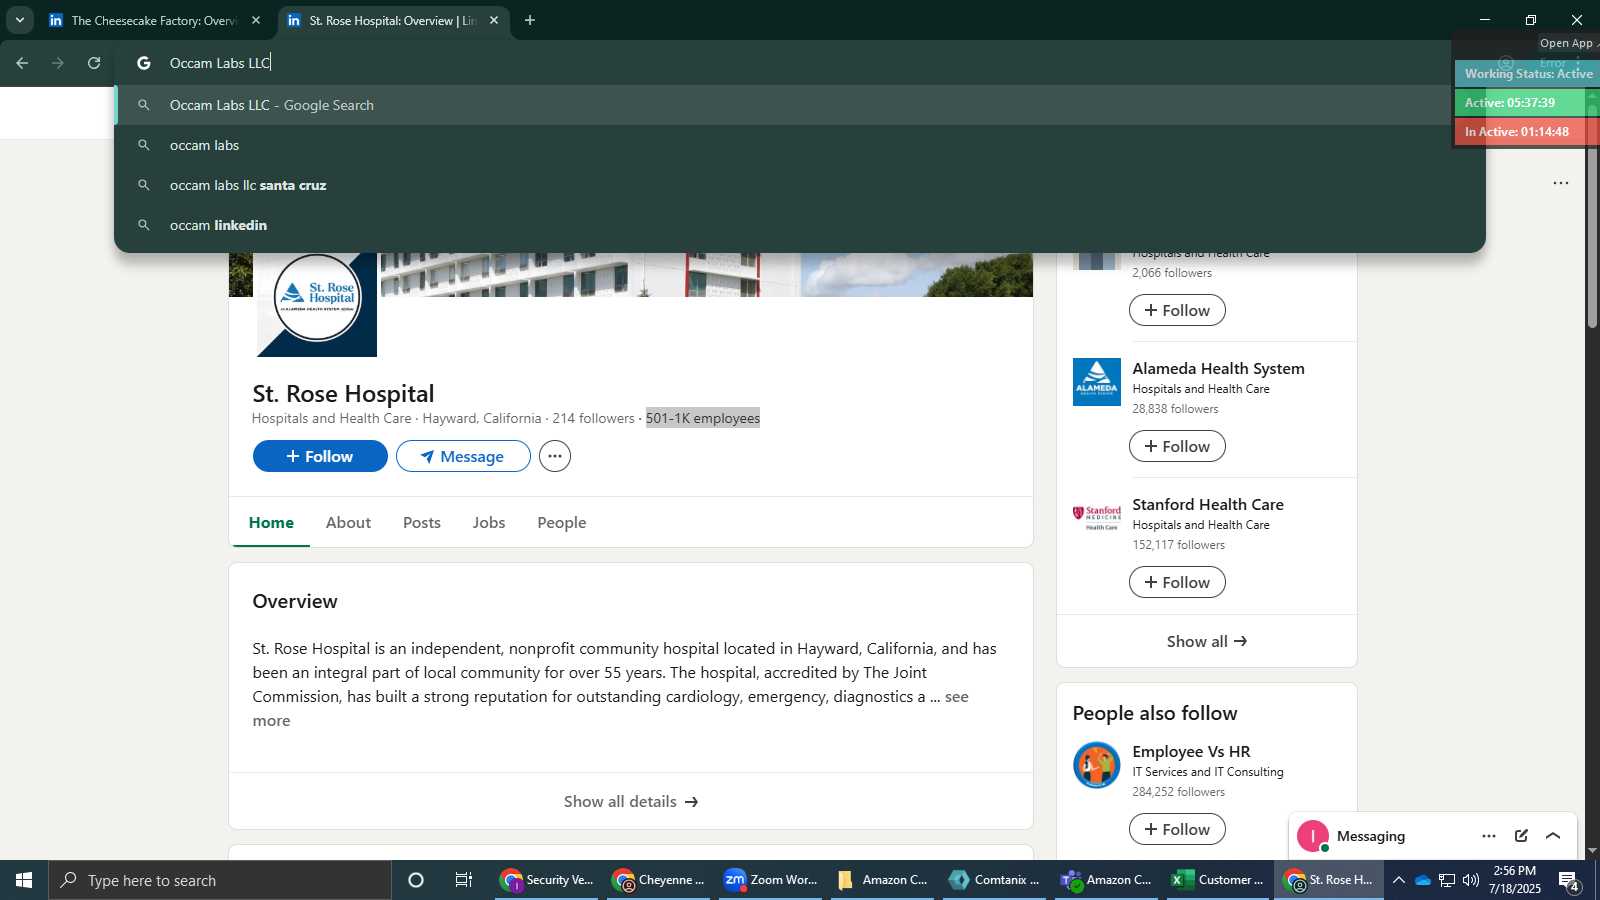Open volume speaker tray icon
Viewport: 1600px width, 900px height.
click(x=1471, y=880)
